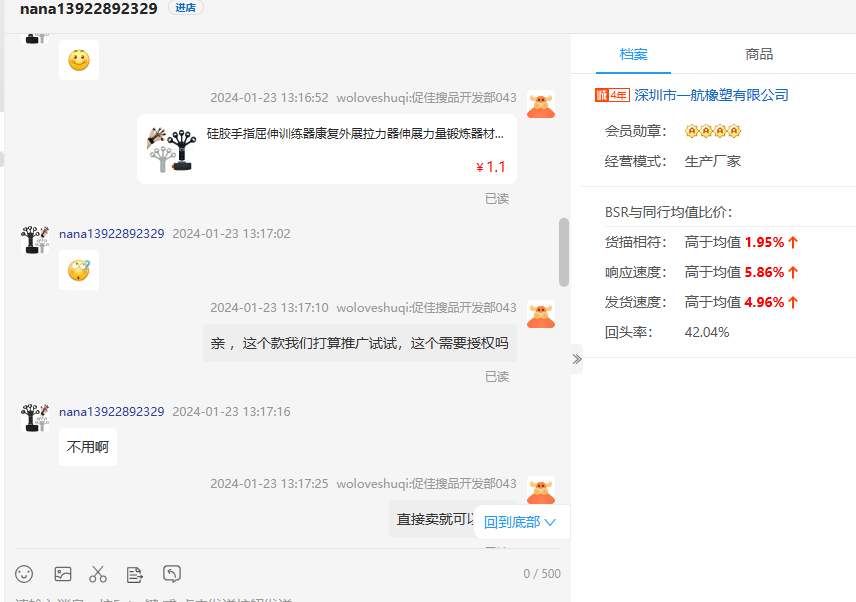Open the quick phrases document icon
This screenshot has height=602, width=856.
(x=135, y=574)
